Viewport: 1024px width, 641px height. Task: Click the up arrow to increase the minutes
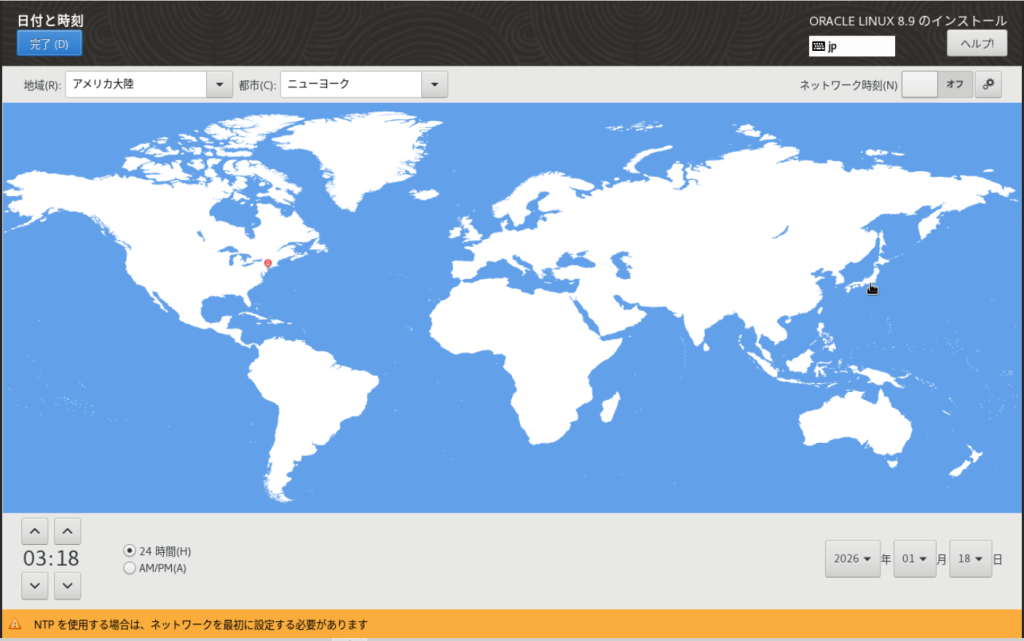[x=67, y=530]
